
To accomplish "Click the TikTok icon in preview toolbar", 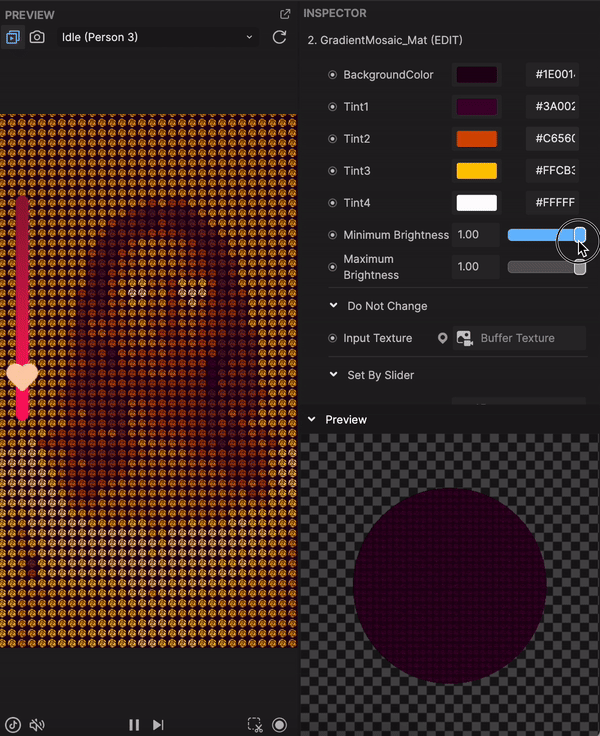I will pyautogui.click(x=13, y=725).
